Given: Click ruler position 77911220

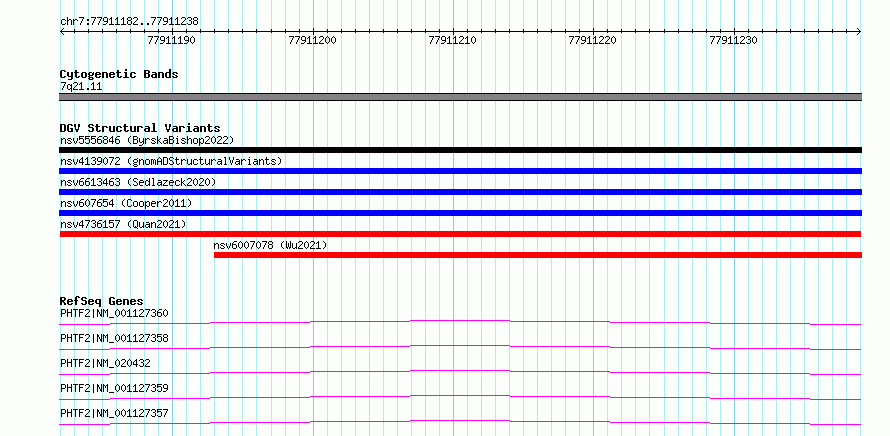Looking at the screenshot, I should point(593,40).
